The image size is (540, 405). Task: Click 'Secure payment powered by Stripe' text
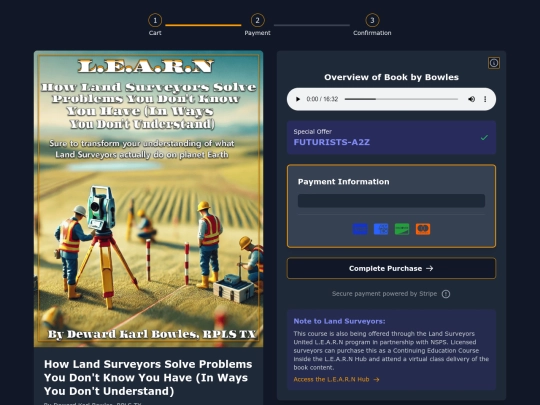[x=384, y=294]
